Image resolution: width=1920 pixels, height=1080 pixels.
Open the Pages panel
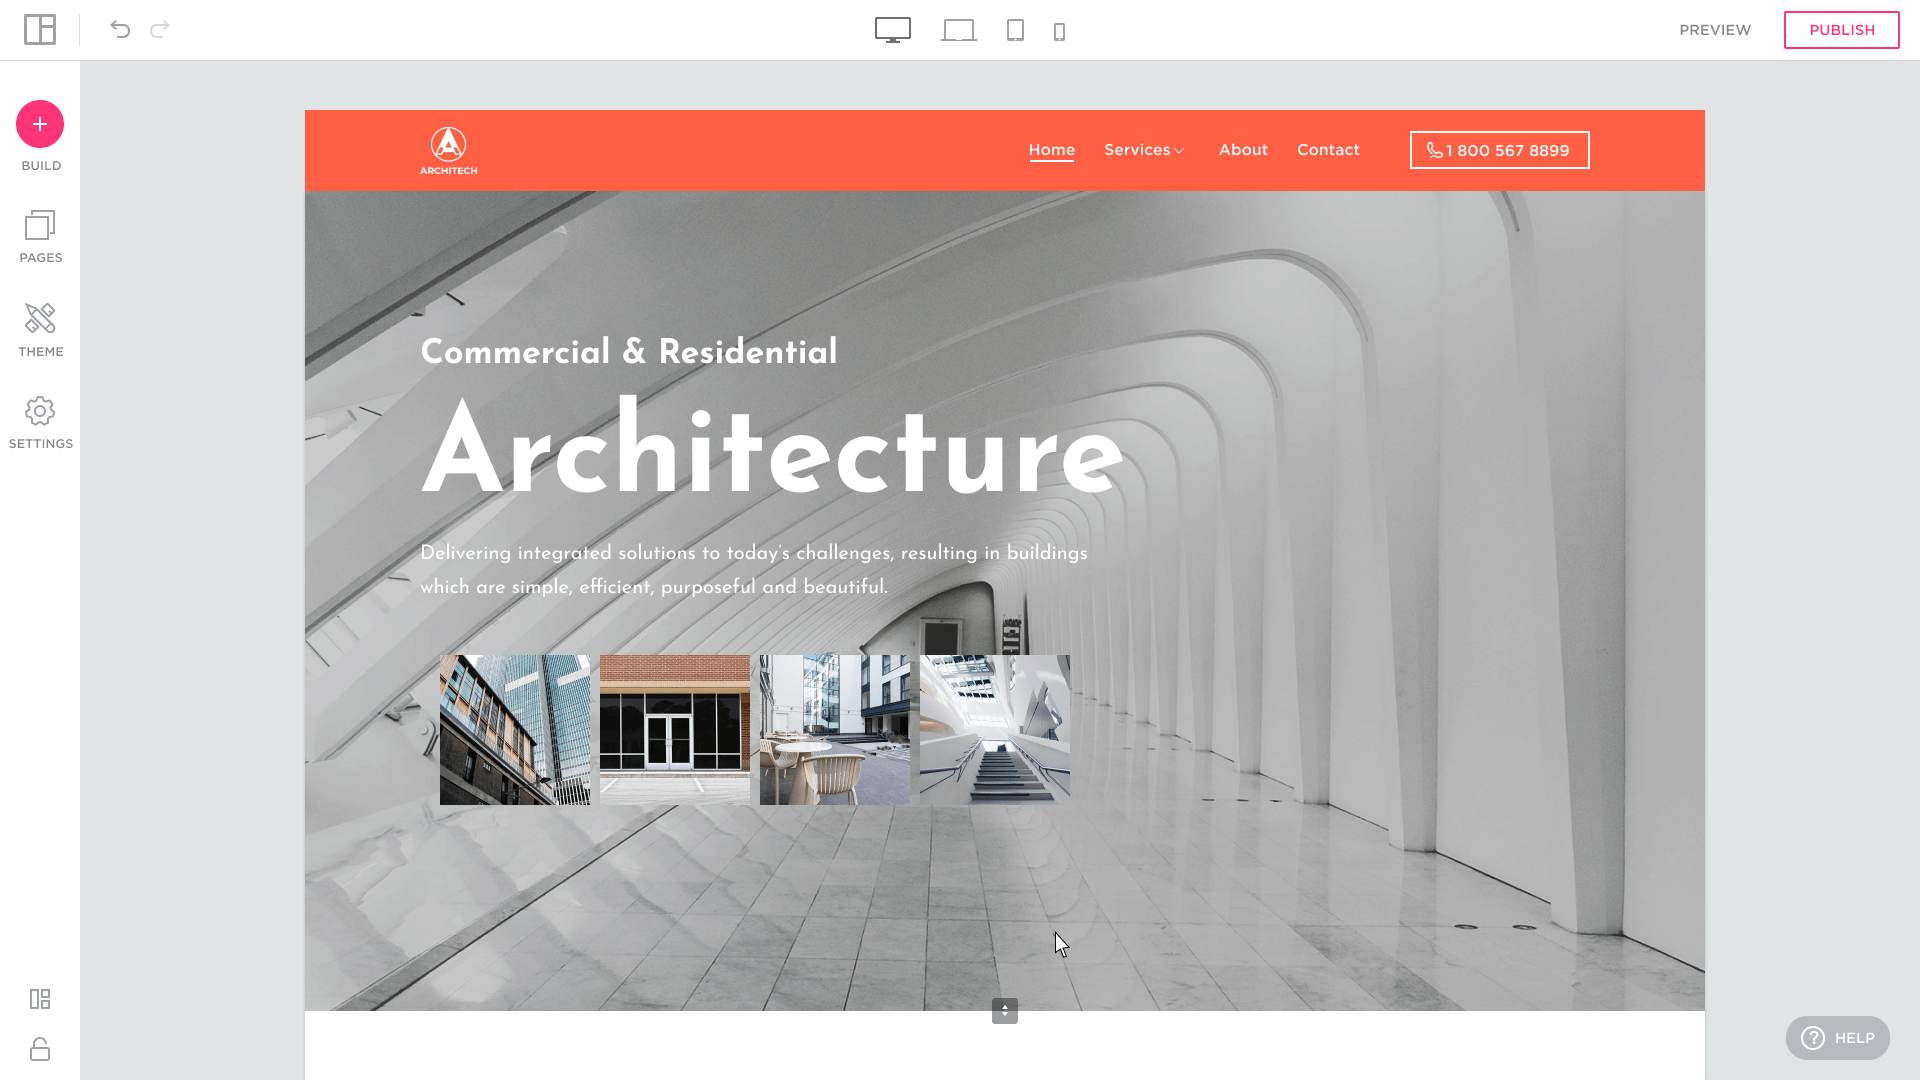(40, 237)
